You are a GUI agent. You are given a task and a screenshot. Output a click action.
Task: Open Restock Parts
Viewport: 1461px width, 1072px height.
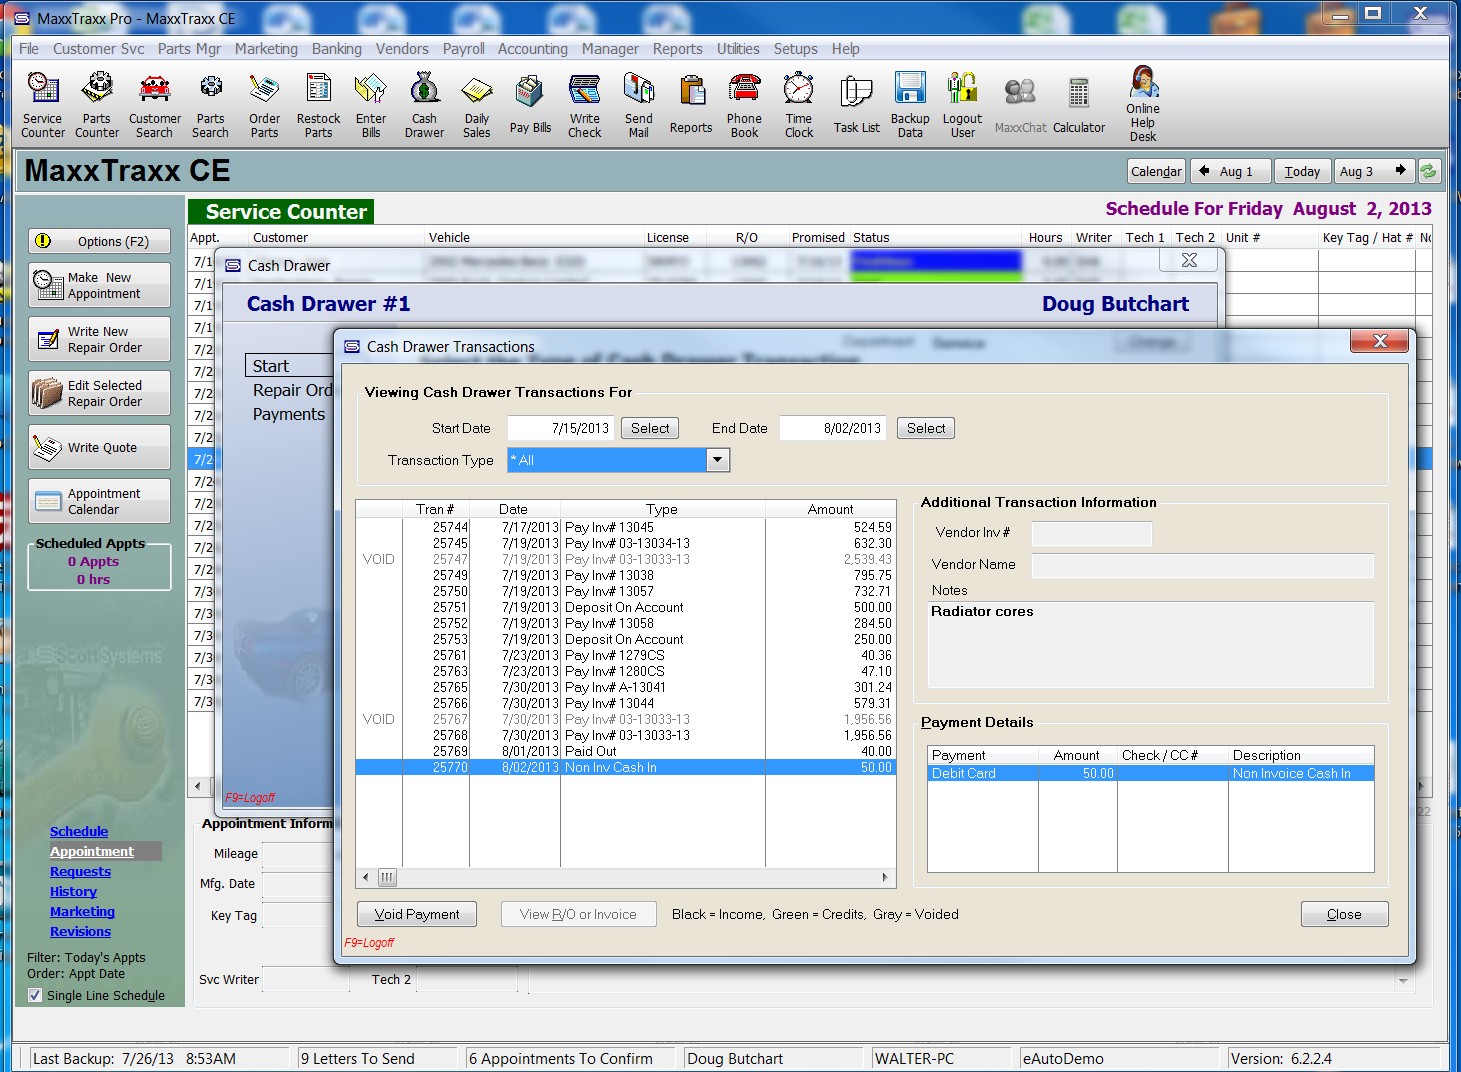318,105
